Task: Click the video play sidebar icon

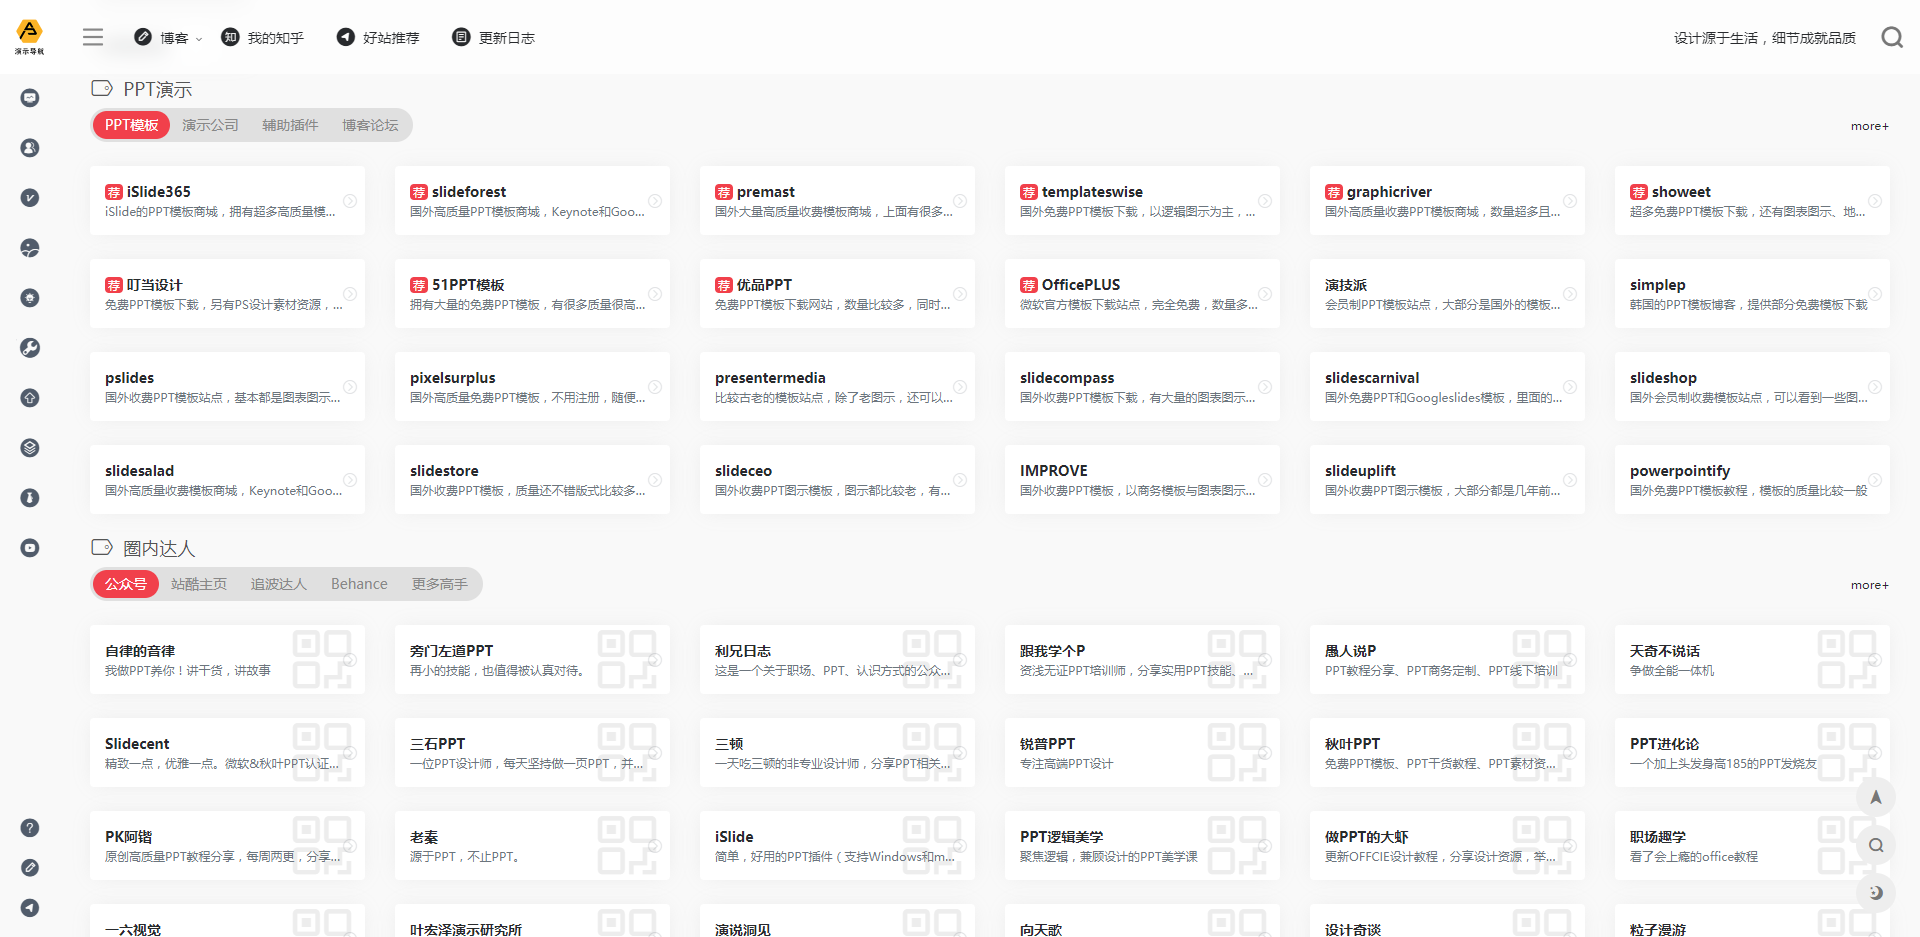Action: [30, 548]
